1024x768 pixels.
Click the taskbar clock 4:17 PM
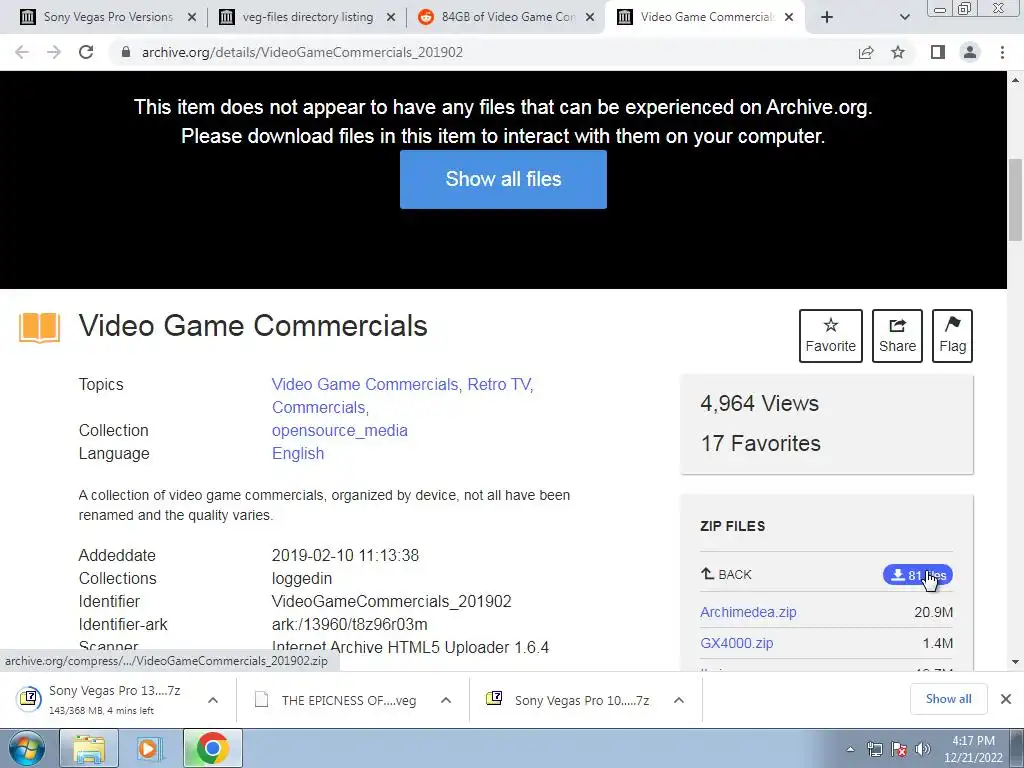point(973,749)
